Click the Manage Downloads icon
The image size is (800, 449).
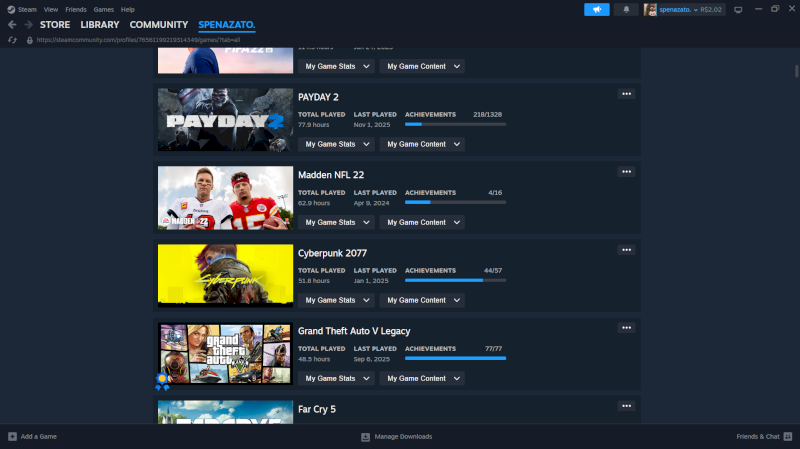(x=365, y=437)
